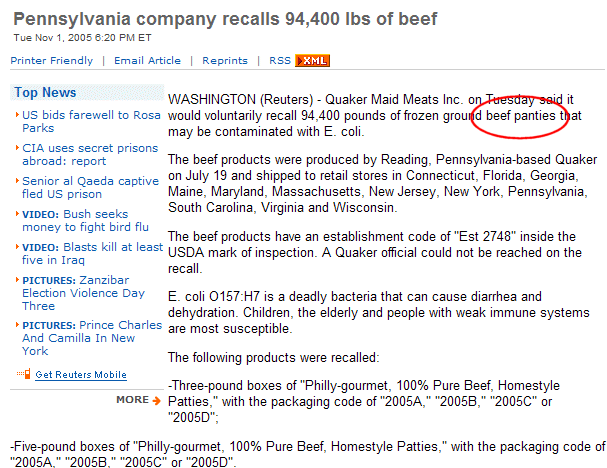
Task: Click the orange MORE arrow icon
Action: pos(156,400)
